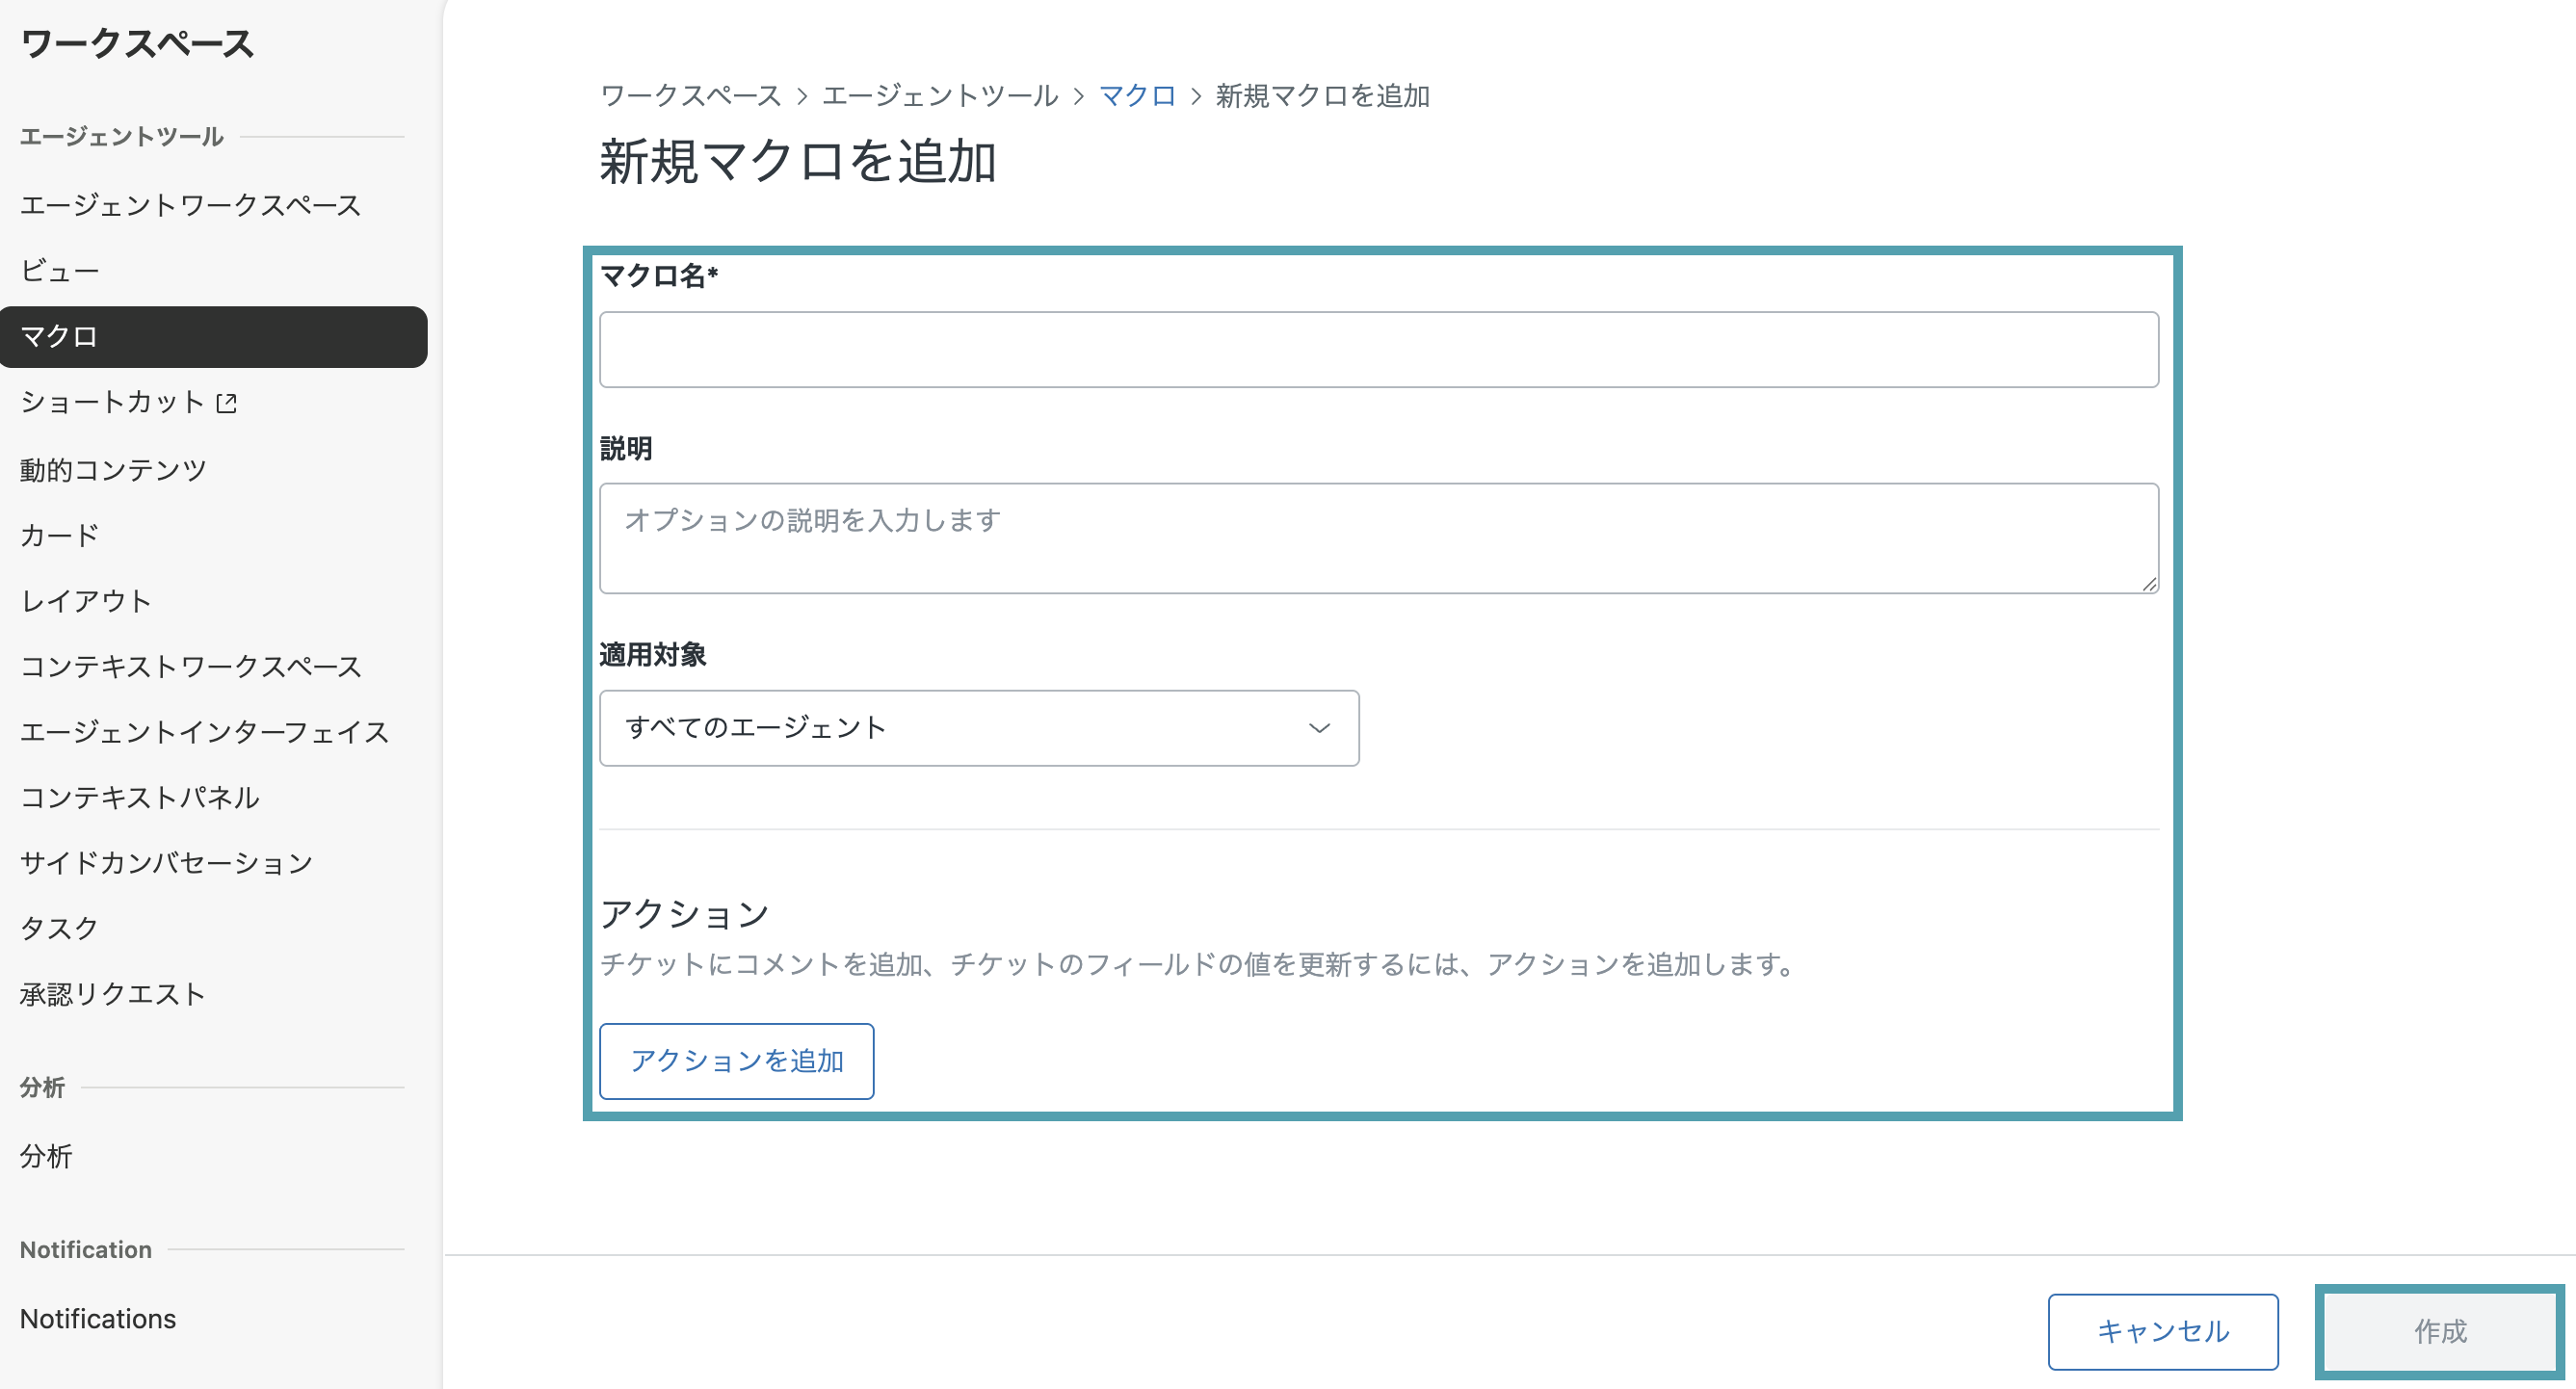Click the ワークスペース sidebar title
This screenshot has height=1389, width=2576.
(x=137, y=43)
